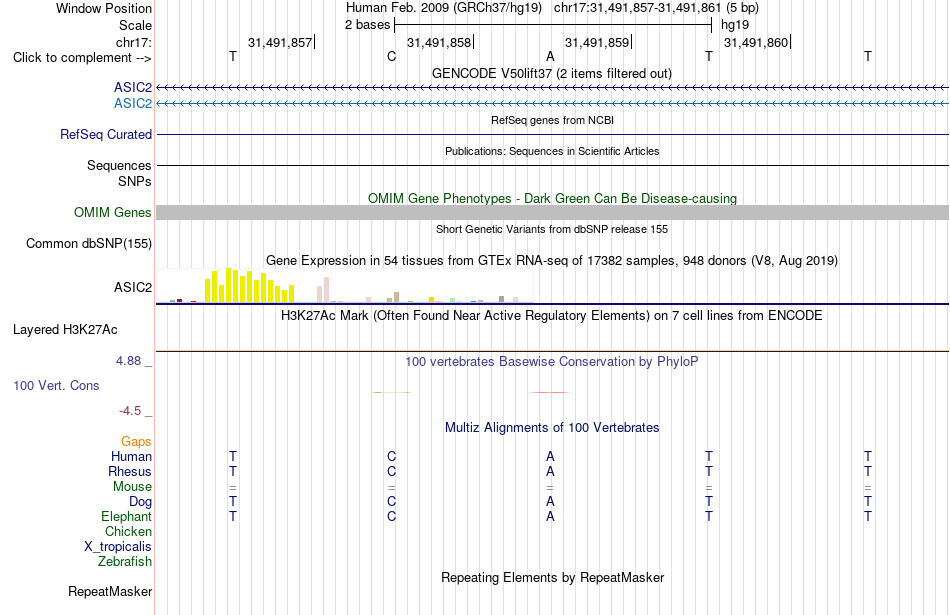This screenshot has height=615, width=950.
Task: Click the 4.88 PhyloP upper scale value
Action: pyautogui.click(x=128, y=361)
